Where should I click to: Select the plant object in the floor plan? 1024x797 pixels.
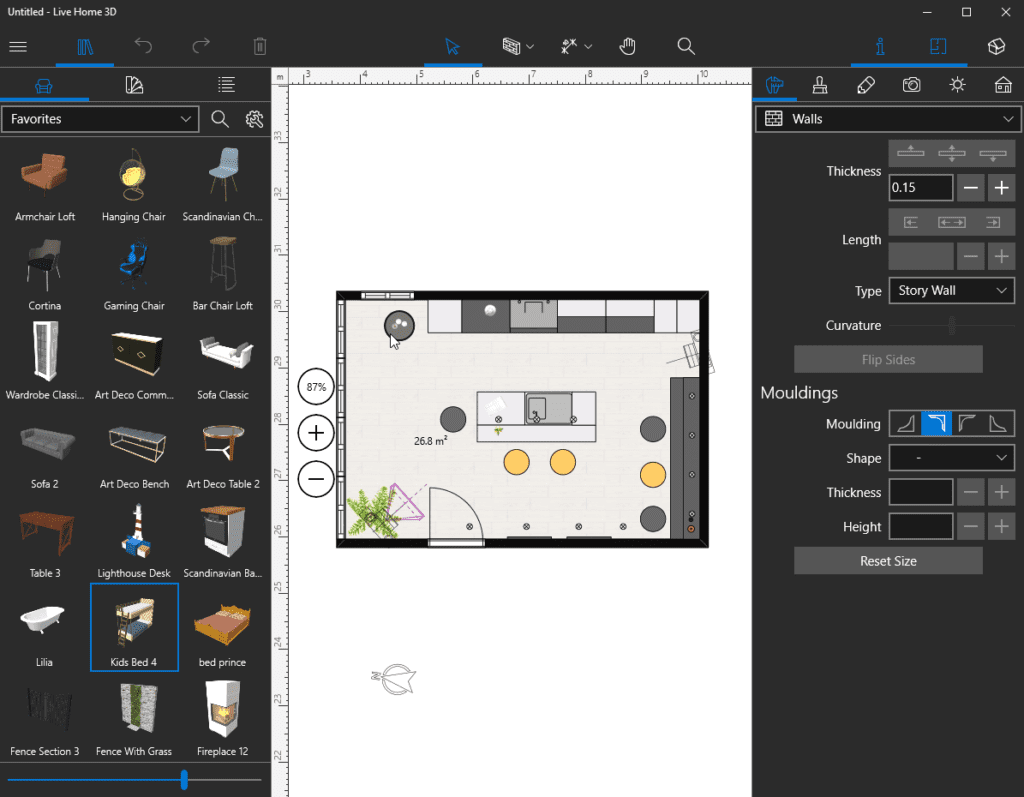pyautogui.click(x=371, y=513)
